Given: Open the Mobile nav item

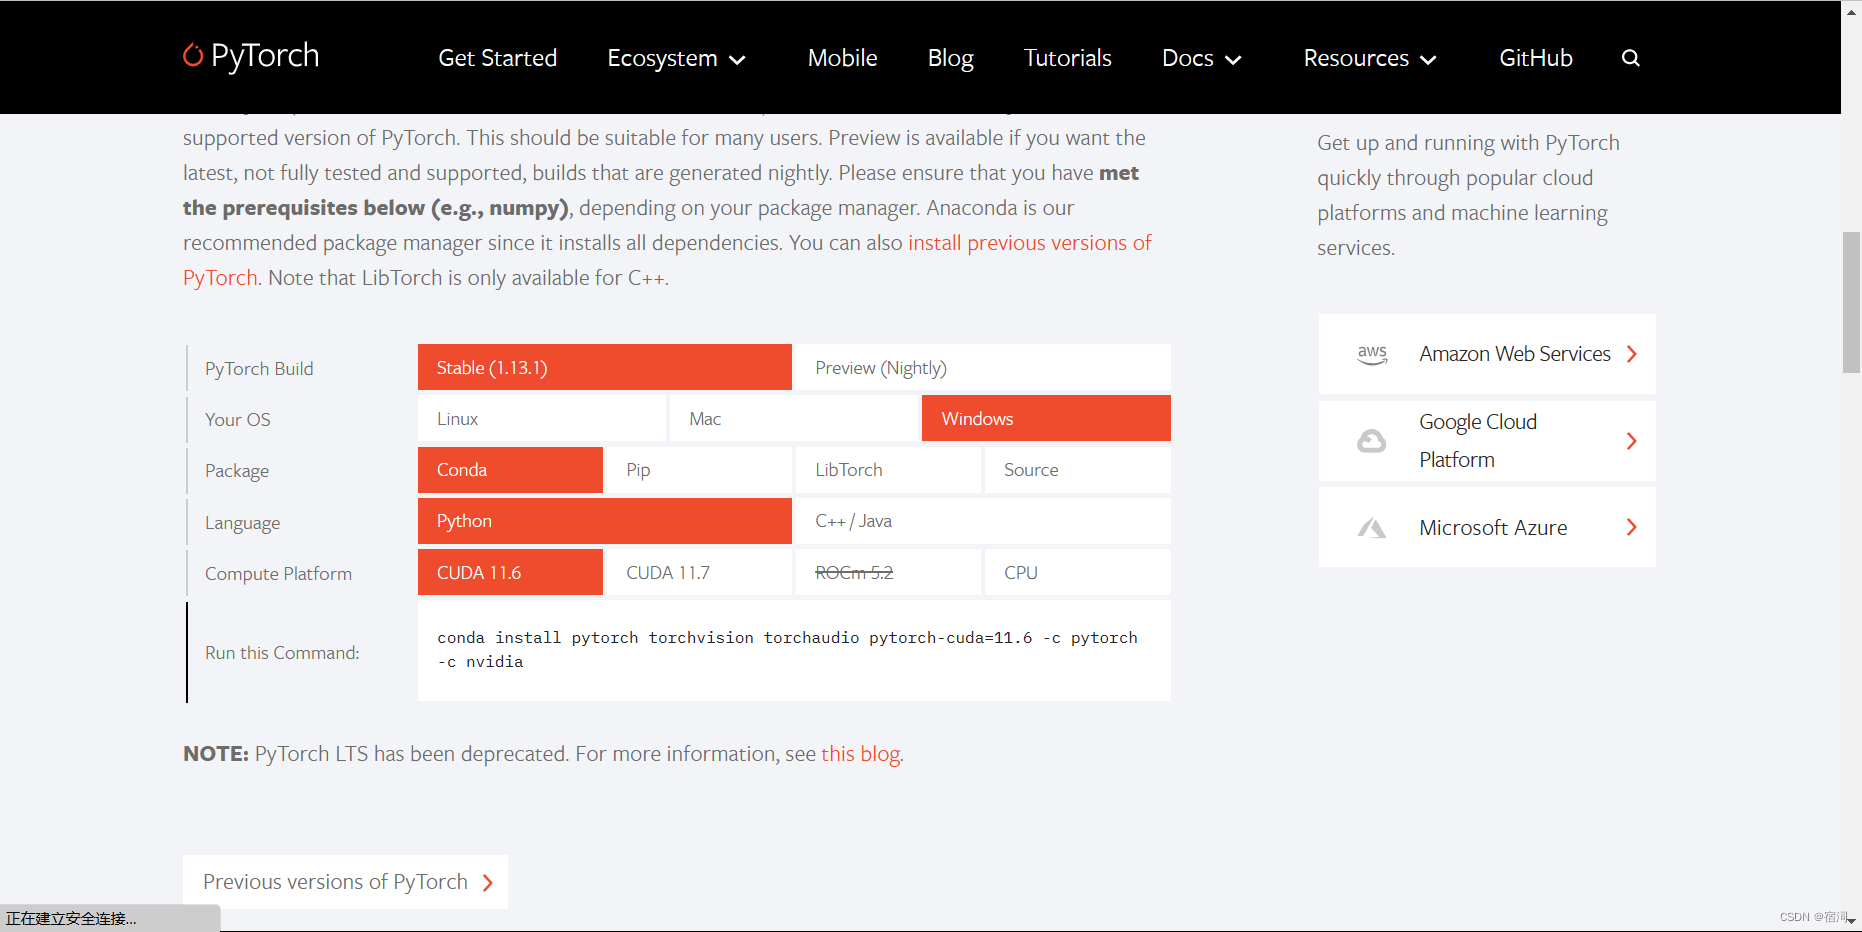Looking at the screenshot, I should (842, 58).
